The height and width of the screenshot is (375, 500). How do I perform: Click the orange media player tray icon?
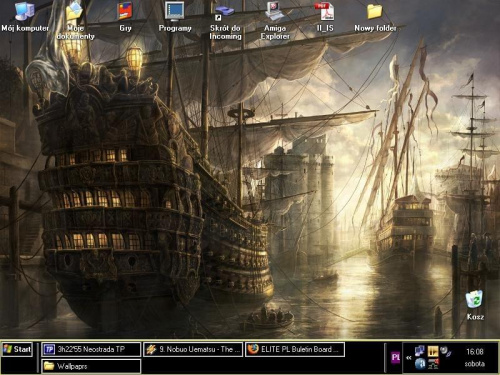click(x=433, y=351)
